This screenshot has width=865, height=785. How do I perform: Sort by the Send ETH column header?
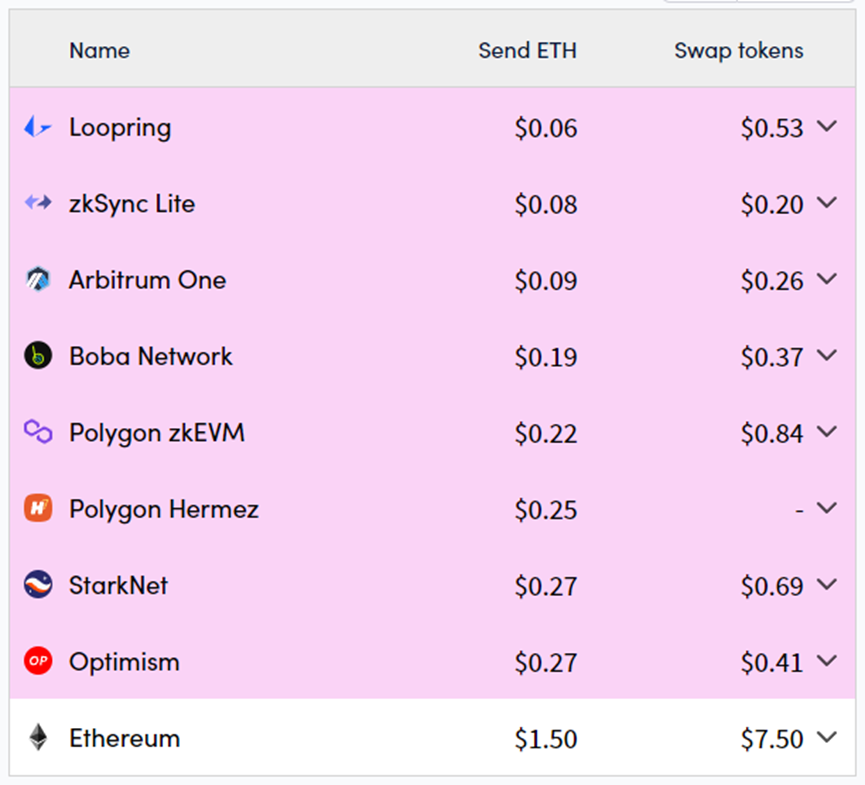527,50
